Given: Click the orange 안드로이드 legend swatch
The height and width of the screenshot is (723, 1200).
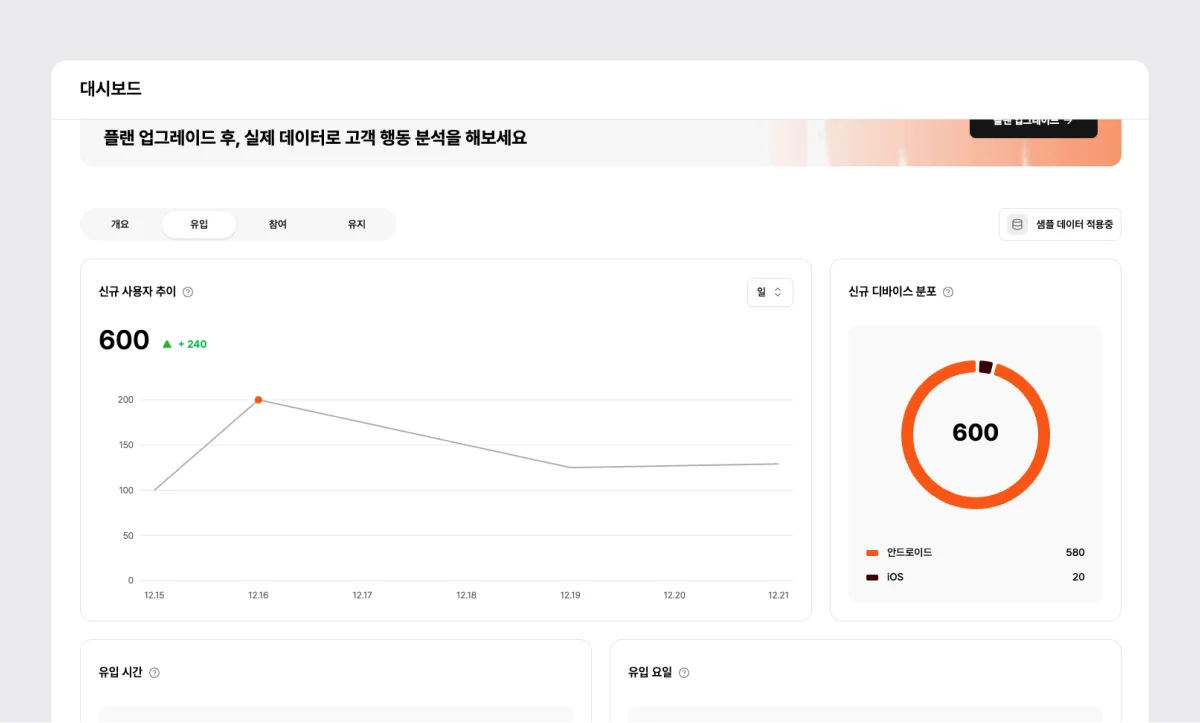Looking at the screenshot, I should pos(872,551).
